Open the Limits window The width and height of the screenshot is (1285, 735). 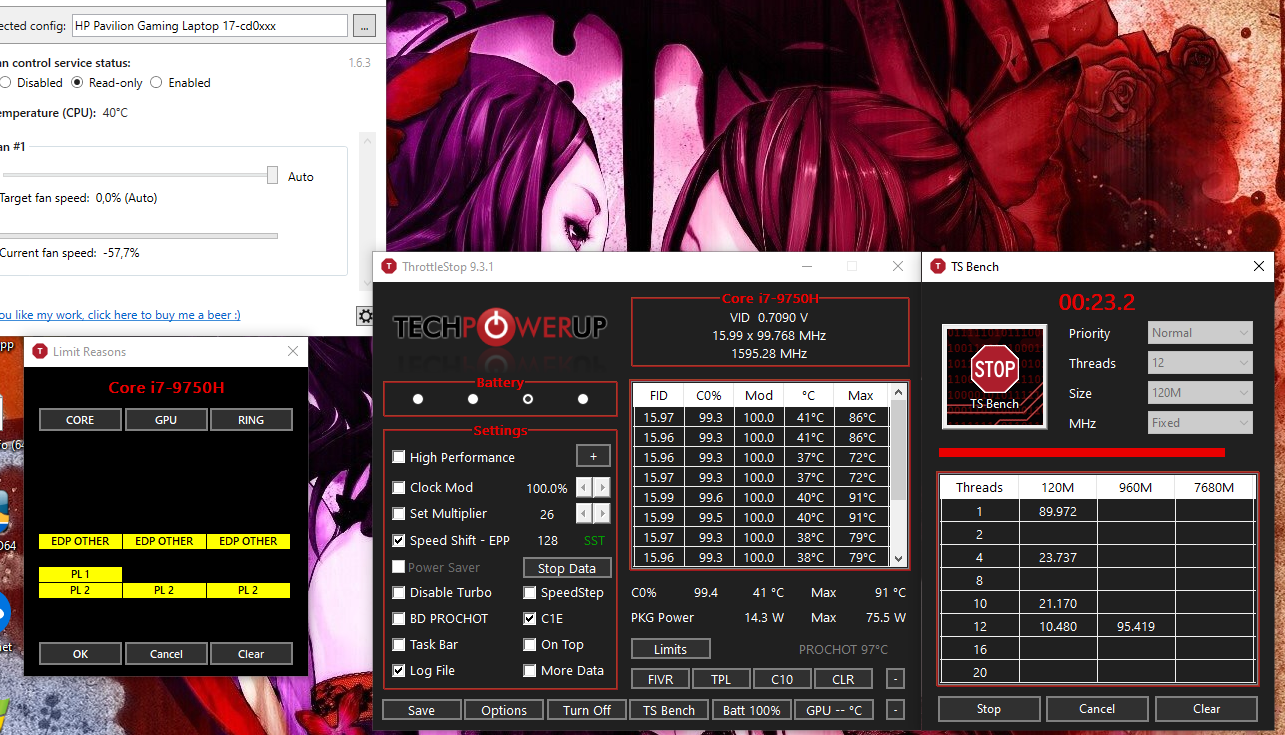(x=670, y=649)
